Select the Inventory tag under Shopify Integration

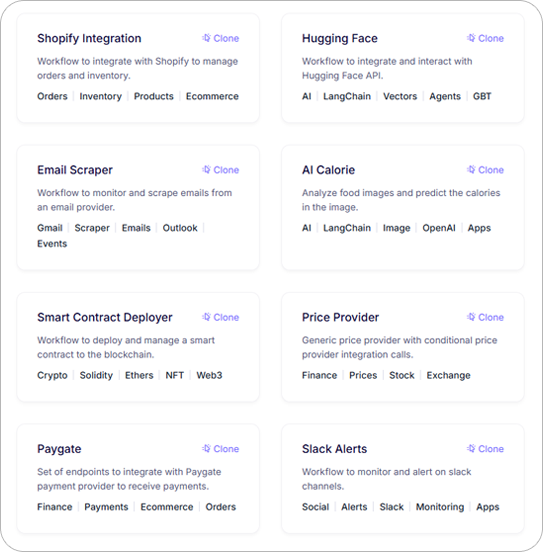click(100, 96)
